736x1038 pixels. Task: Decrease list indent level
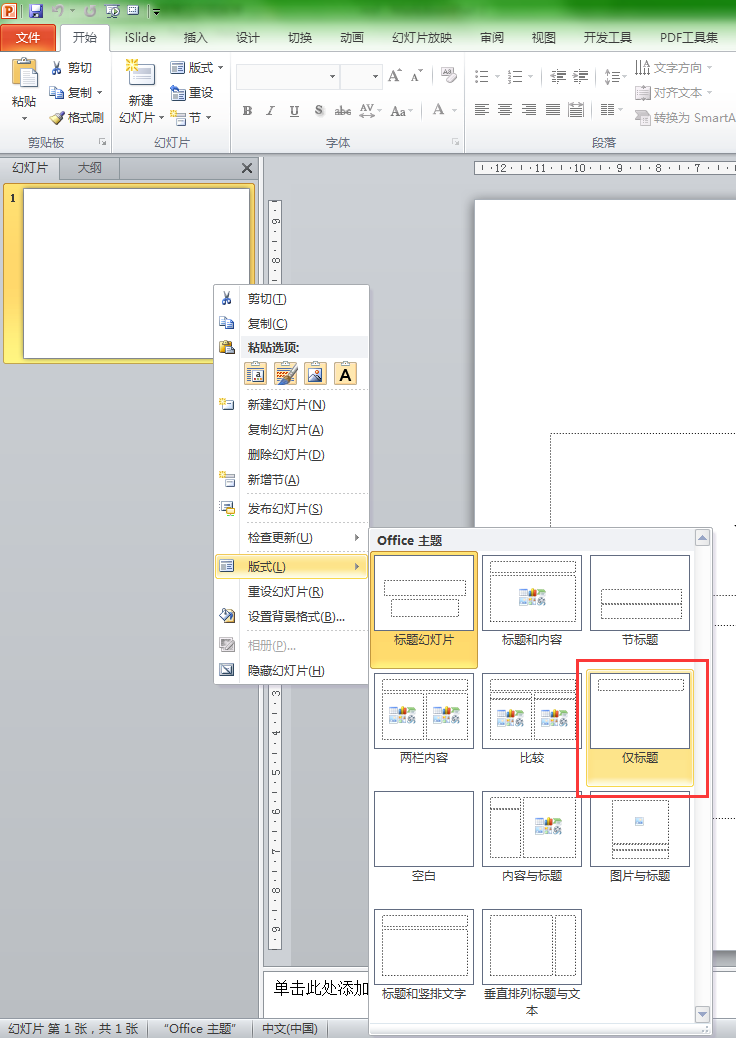coord(558,77)
